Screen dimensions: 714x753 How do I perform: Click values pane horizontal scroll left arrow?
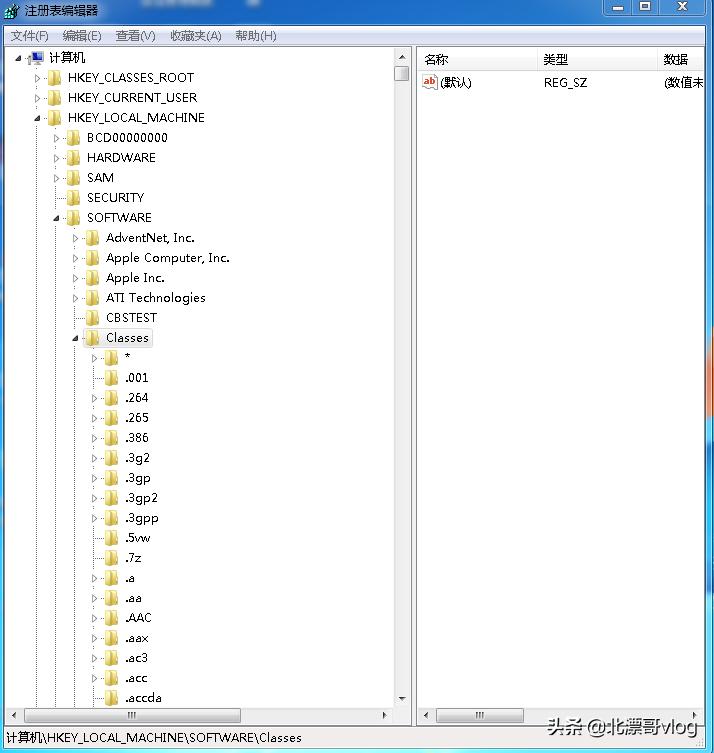pos(426,715)
